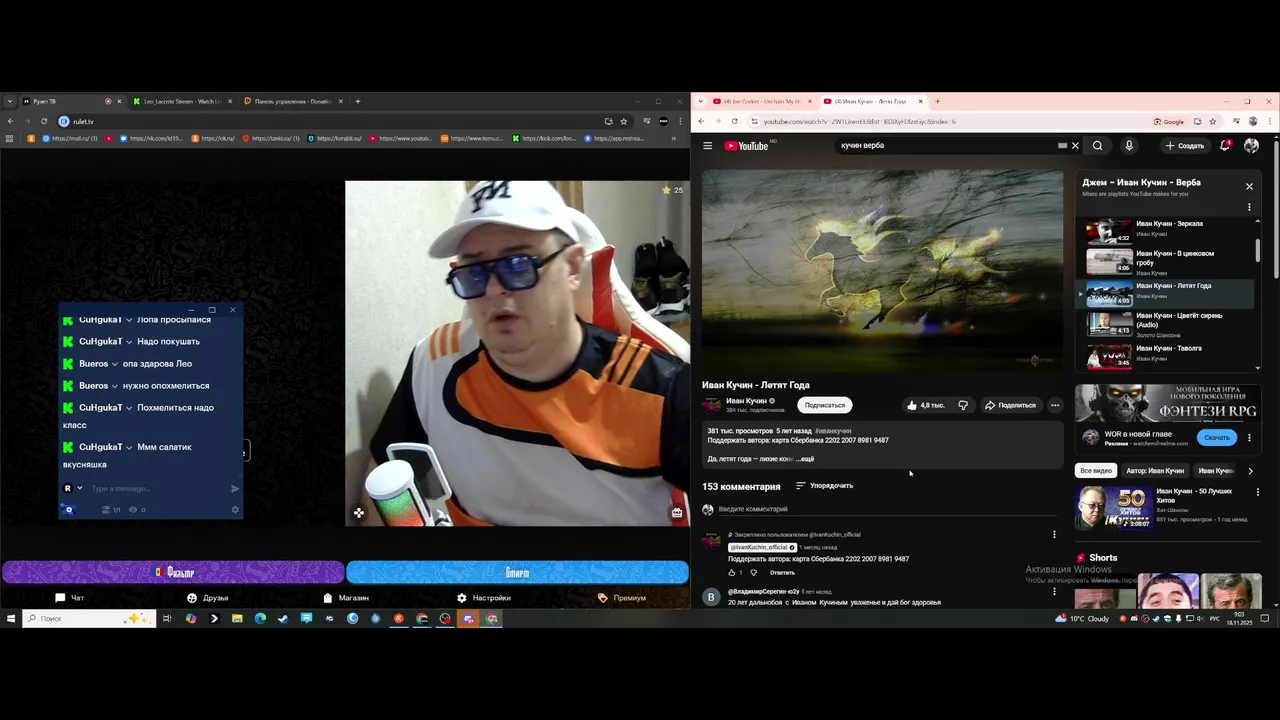Click move icon on webcam video
The image size is (1280, 720).
click(x=359, y=513)
